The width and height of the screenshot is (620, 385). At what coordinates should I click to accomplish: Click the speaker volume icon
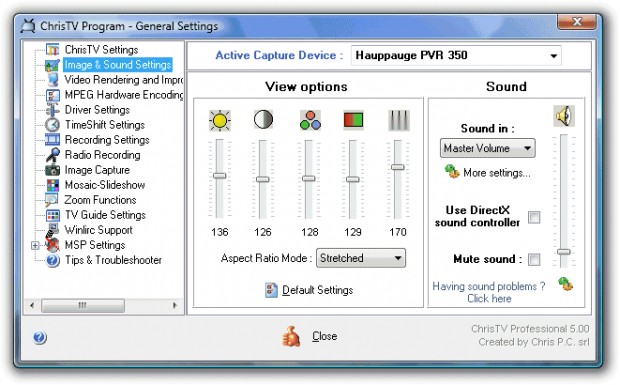coord(564,116)
